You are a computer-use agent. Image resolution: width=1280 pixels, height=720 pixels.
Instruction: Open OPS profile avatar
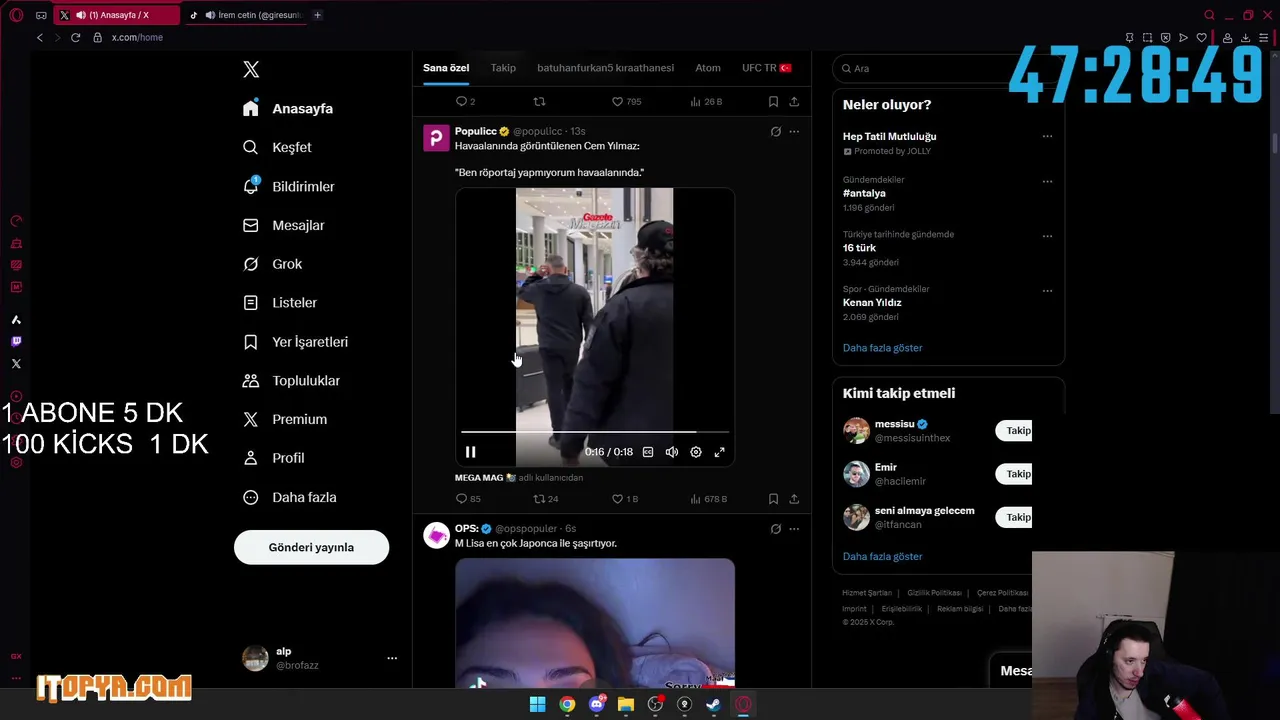(x=436, y=535)
